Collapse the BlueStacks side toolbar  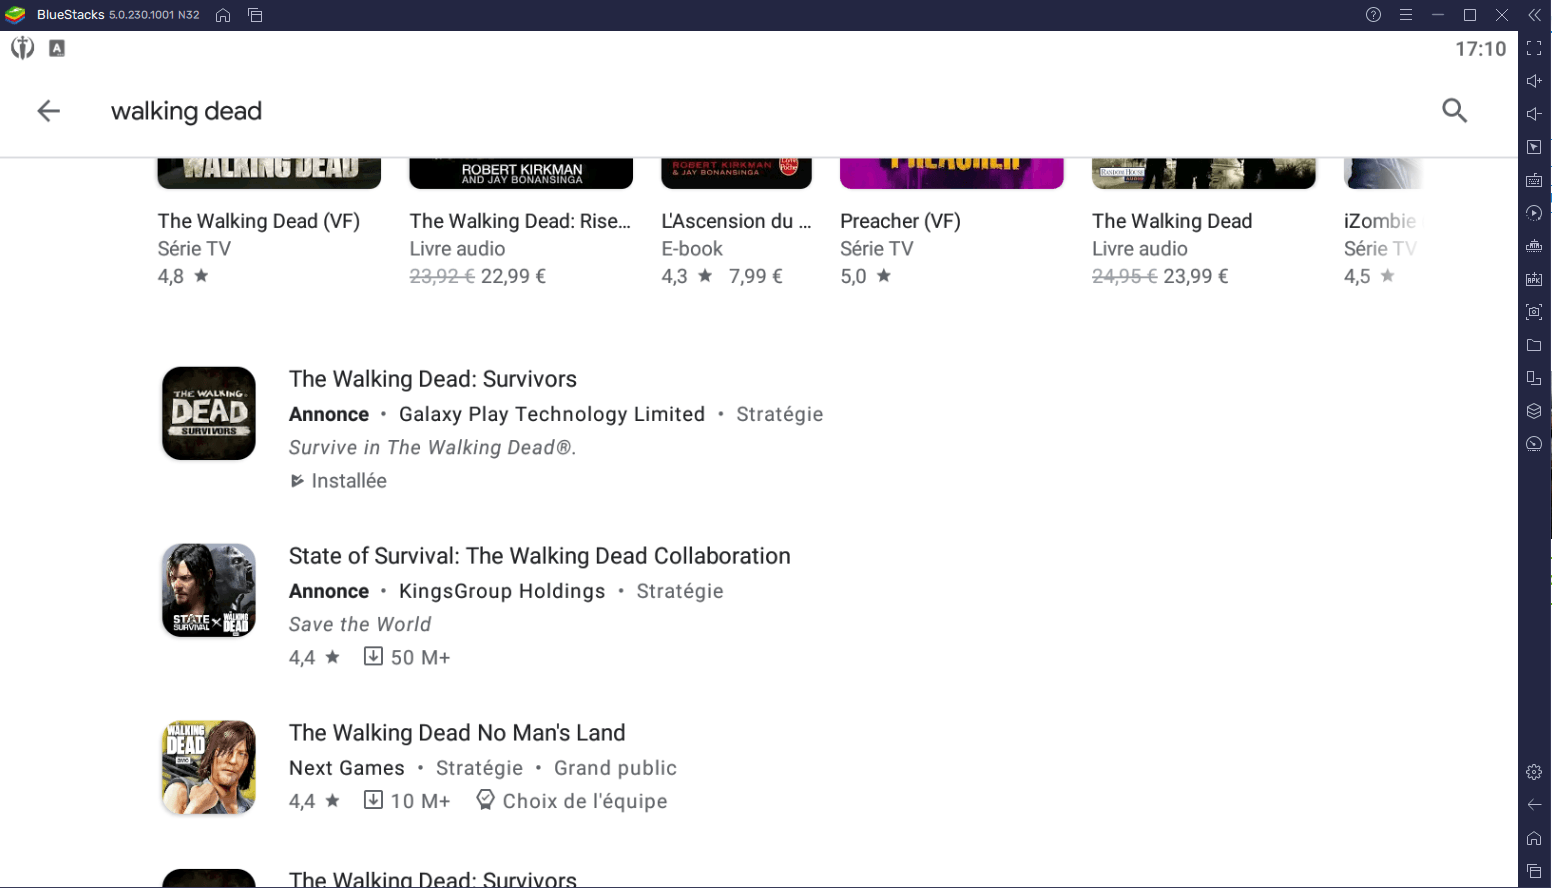click(1534, 15)
